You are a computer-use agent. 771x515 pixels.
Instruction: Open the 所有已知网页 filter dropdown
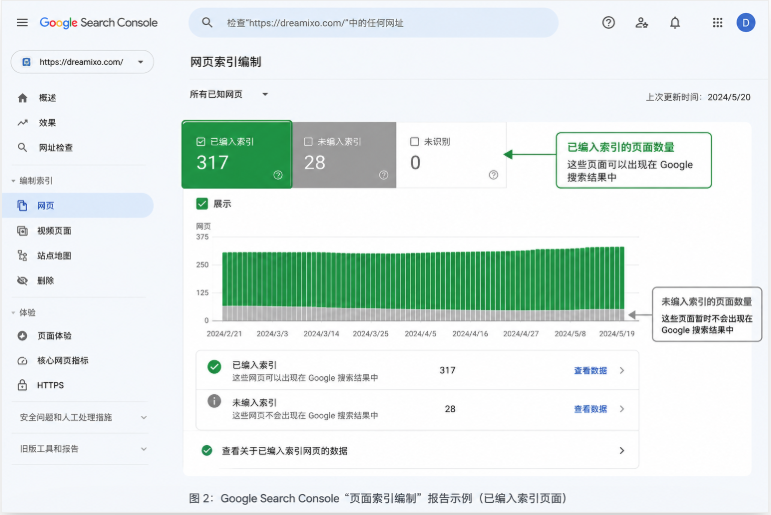click(229, 94)
